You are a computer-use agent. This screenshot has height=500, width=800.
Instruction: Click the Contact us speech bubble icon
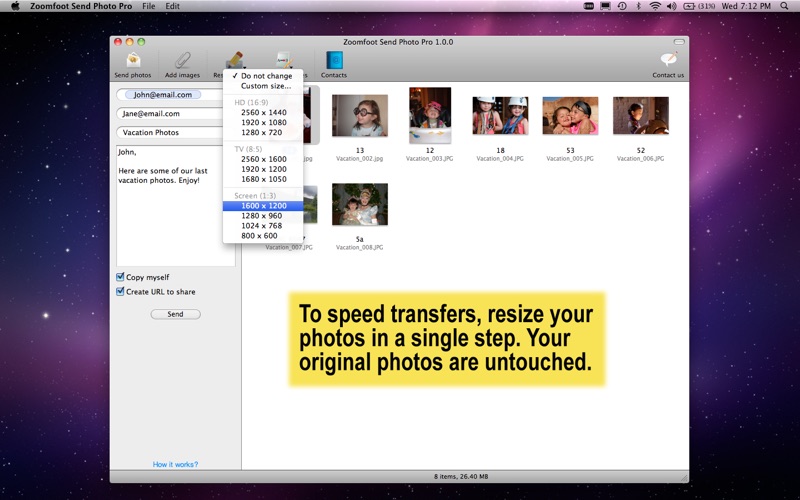tap(668, 59)
